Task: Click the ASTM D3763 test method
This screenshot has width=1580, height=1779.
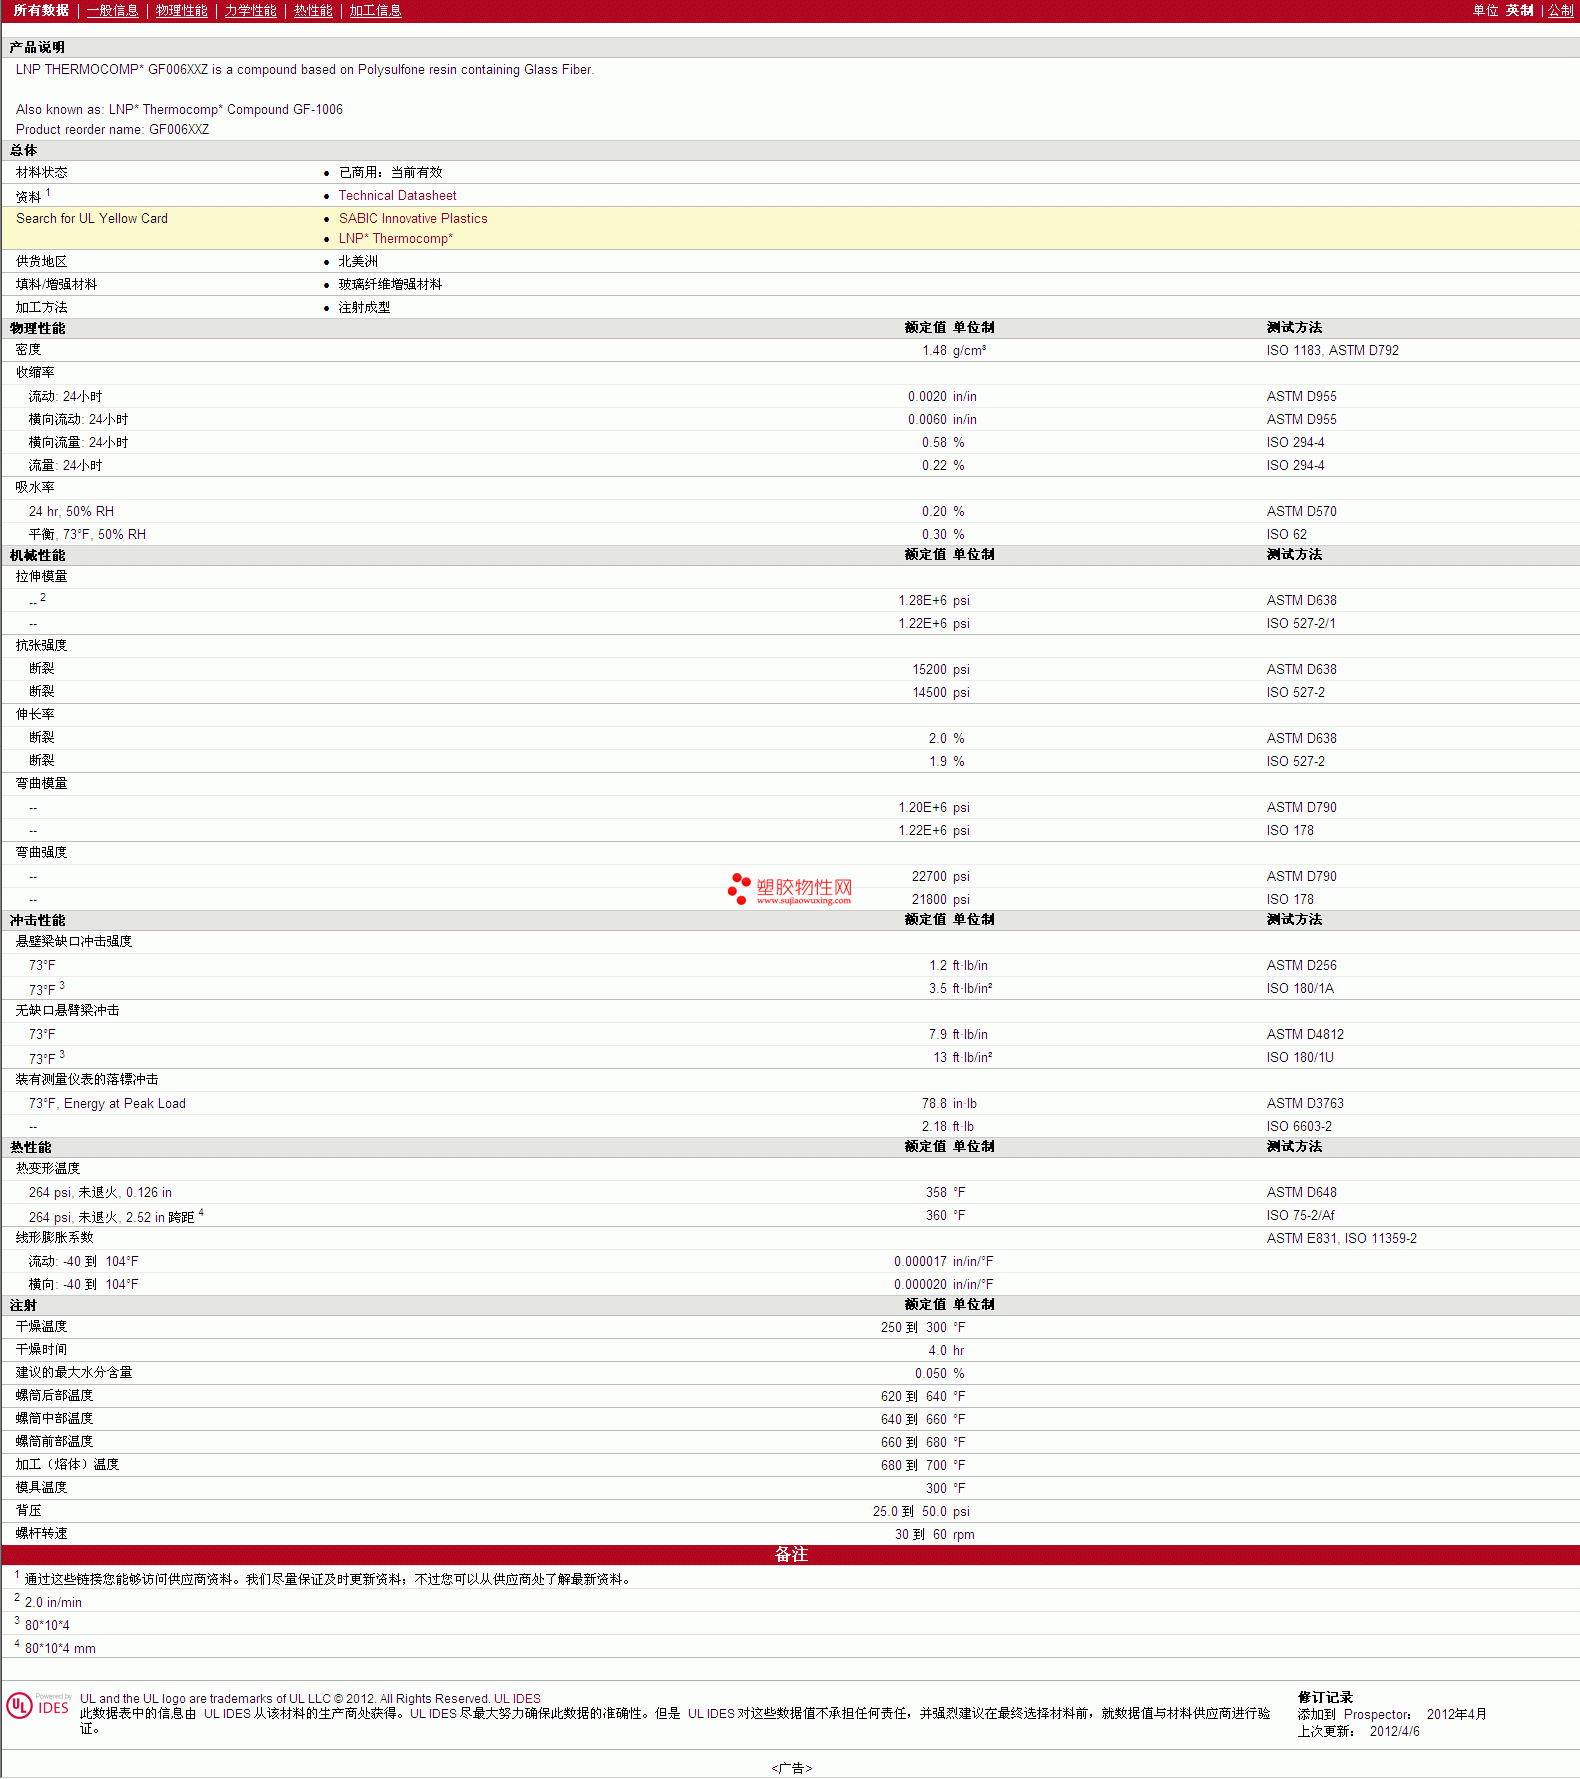Action: [x=1305, y=1104]
